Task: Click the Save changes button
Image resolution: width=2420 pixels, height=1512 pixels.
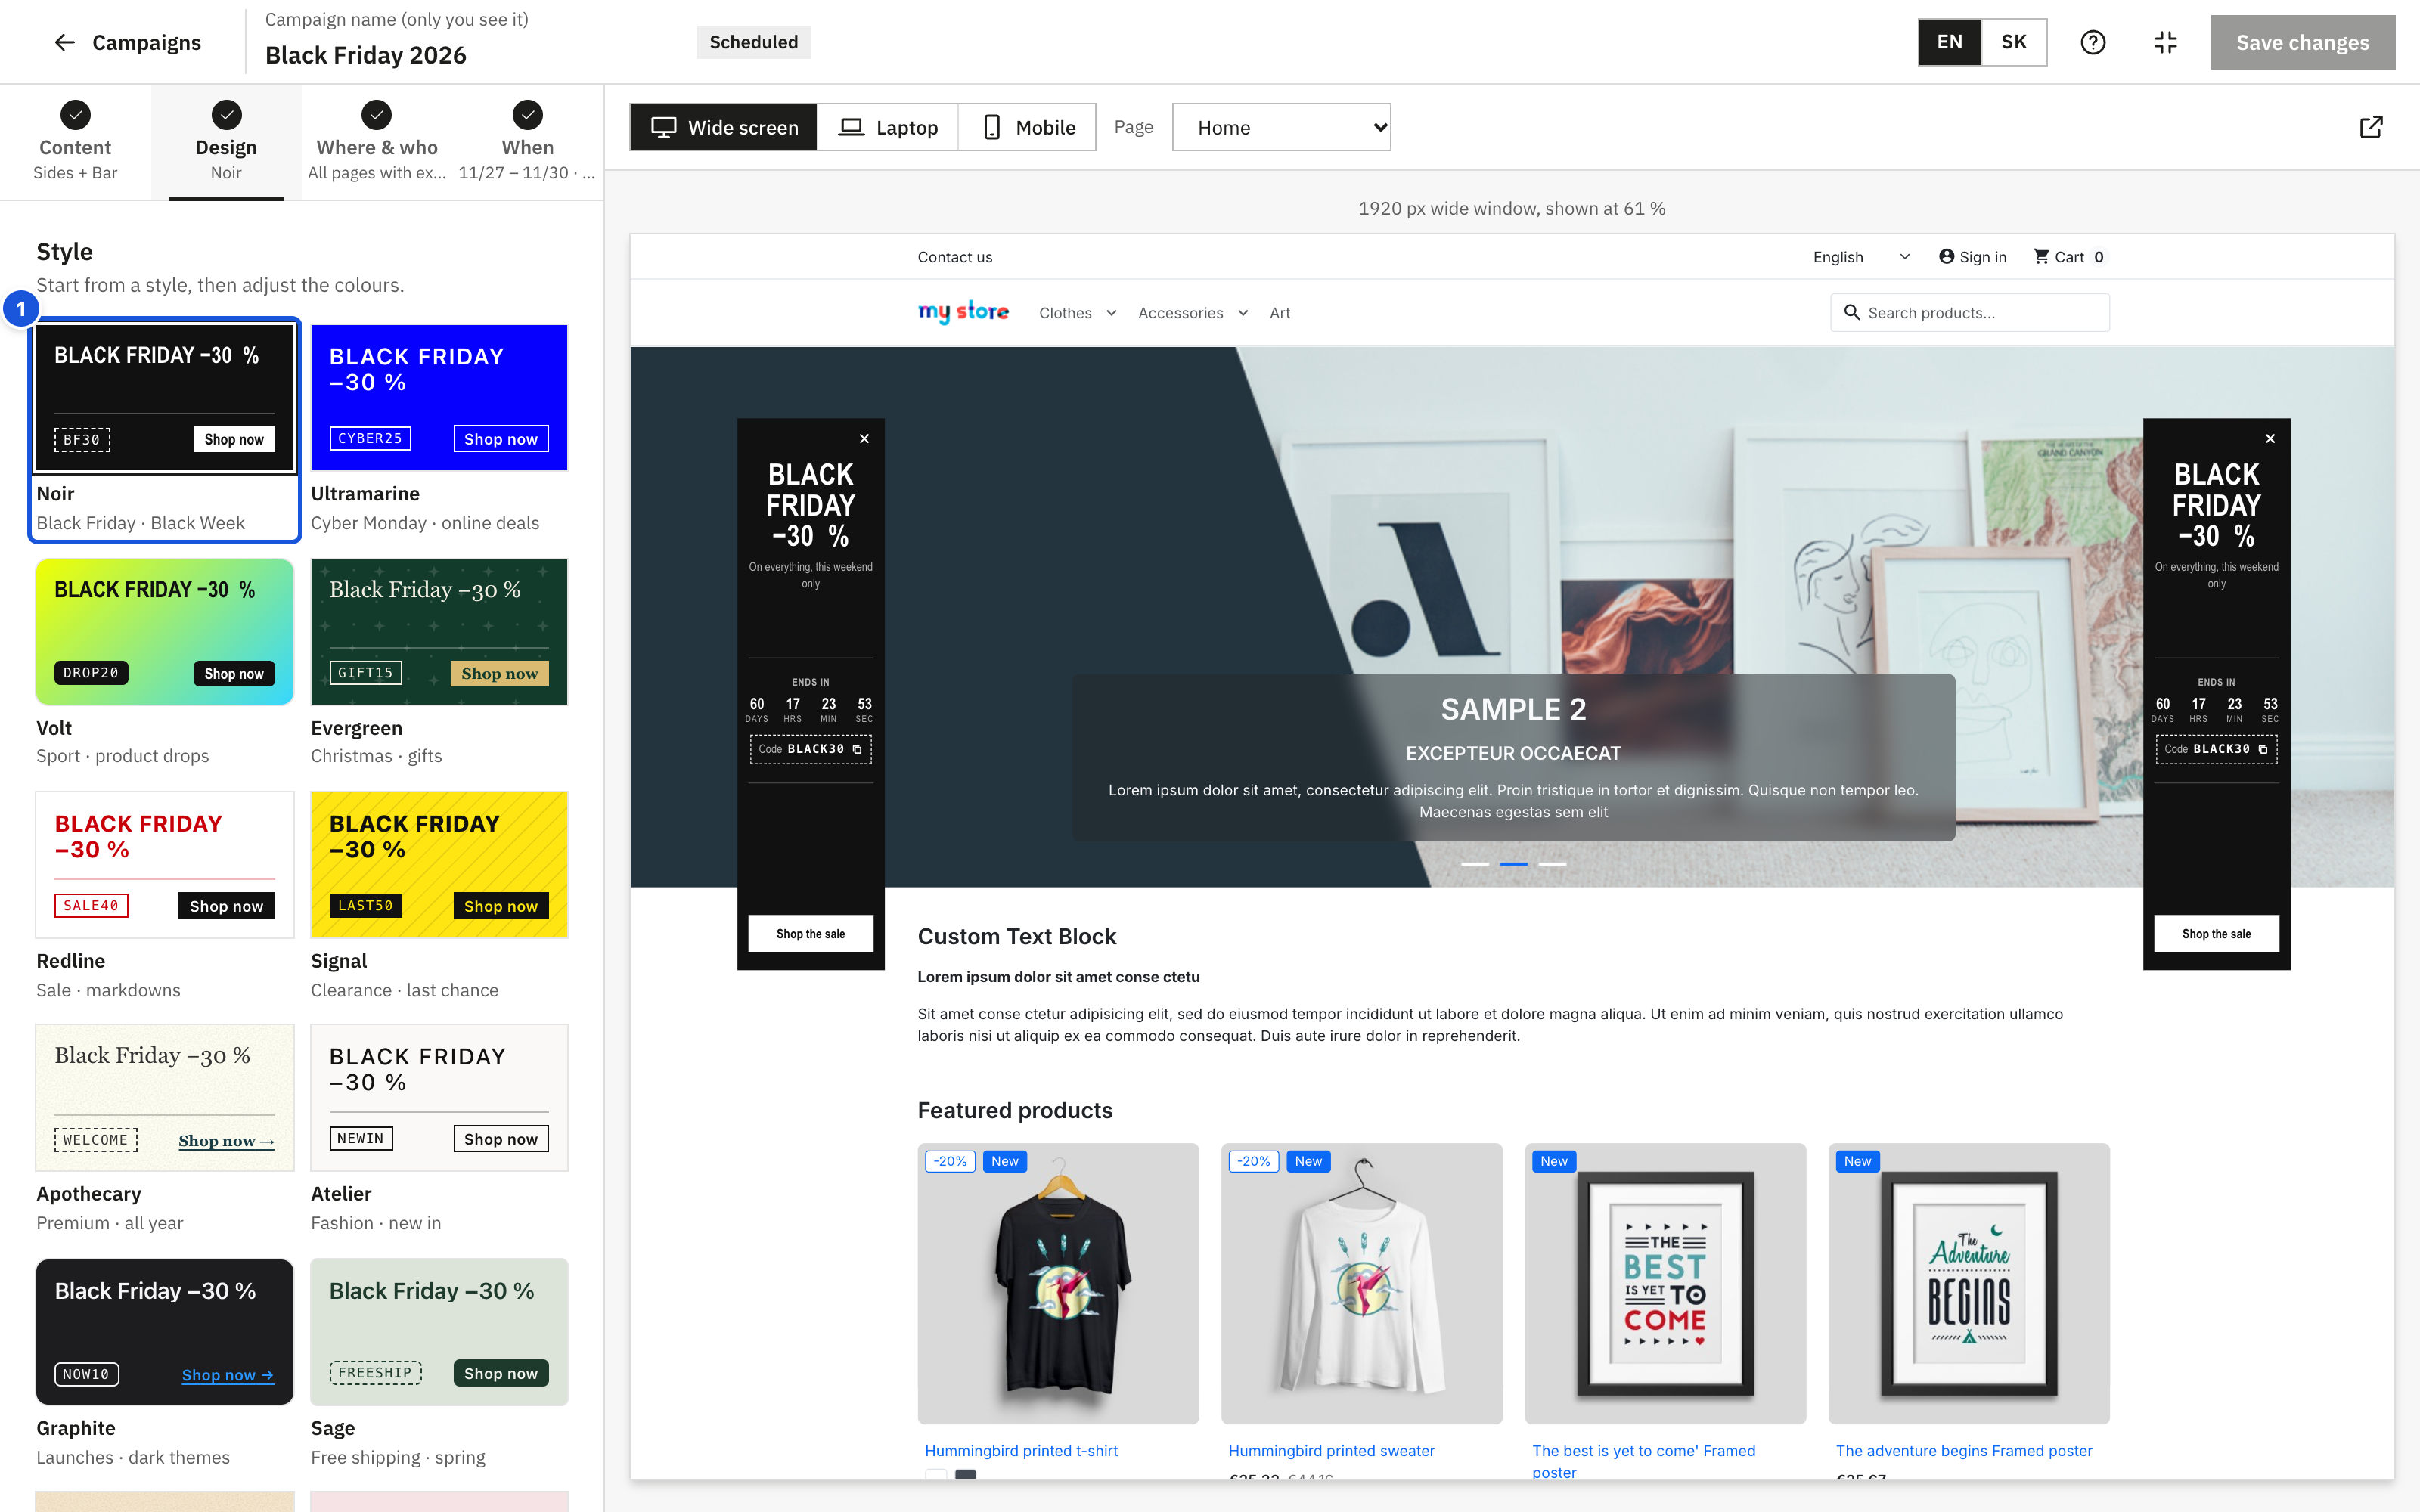Action: (x=2302, y=42)
